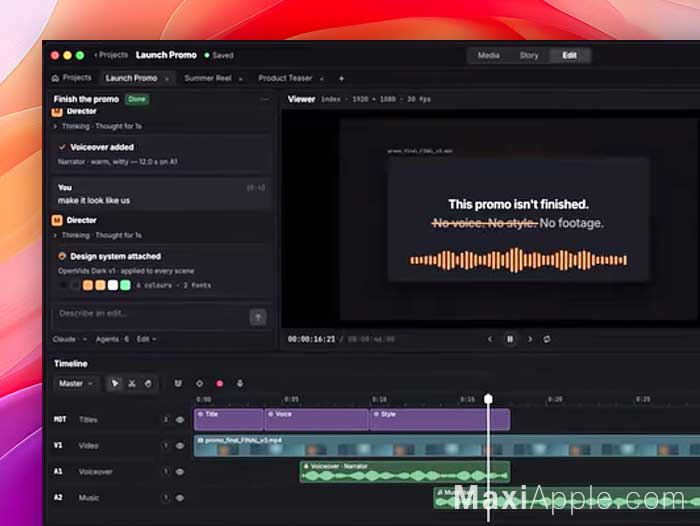Toggle visibility of the Music track
The image size is (700, 526).
click(180, 498)
